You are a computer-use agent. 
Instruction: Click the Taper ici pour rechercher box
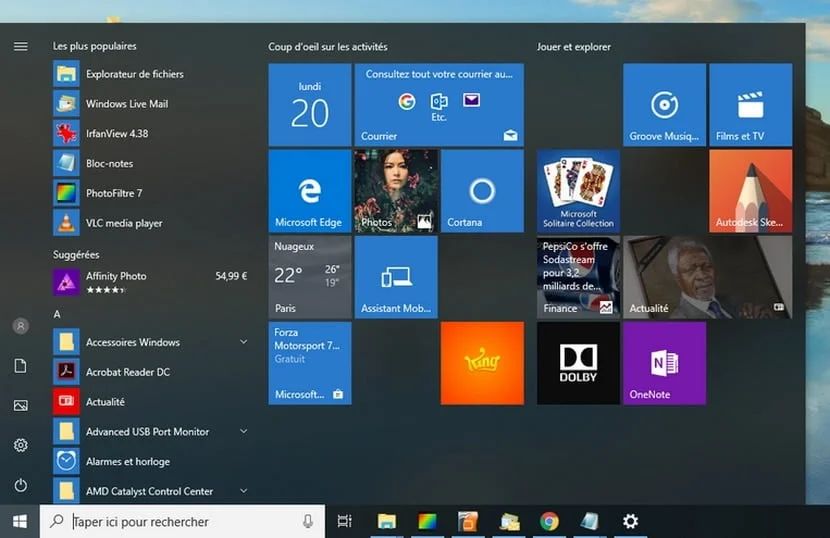pos(180,521)
